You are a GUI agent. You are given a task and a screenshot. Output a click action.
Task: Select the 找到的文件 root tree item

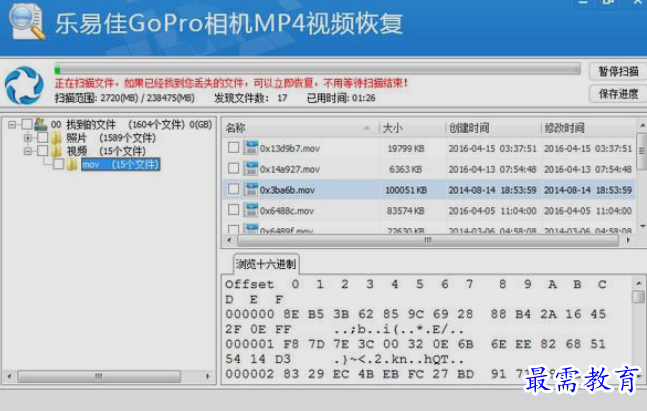pos(131,124)
